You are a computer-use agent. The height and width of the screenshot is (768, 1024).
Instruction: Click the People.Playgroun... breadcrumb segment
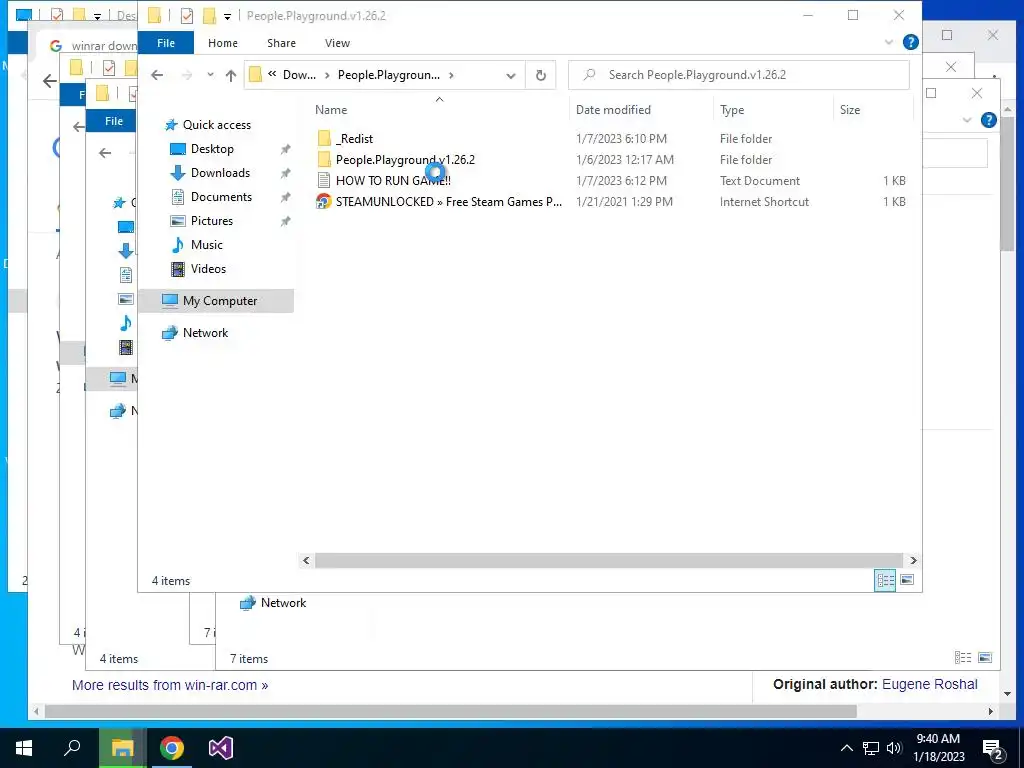[389, 75]
